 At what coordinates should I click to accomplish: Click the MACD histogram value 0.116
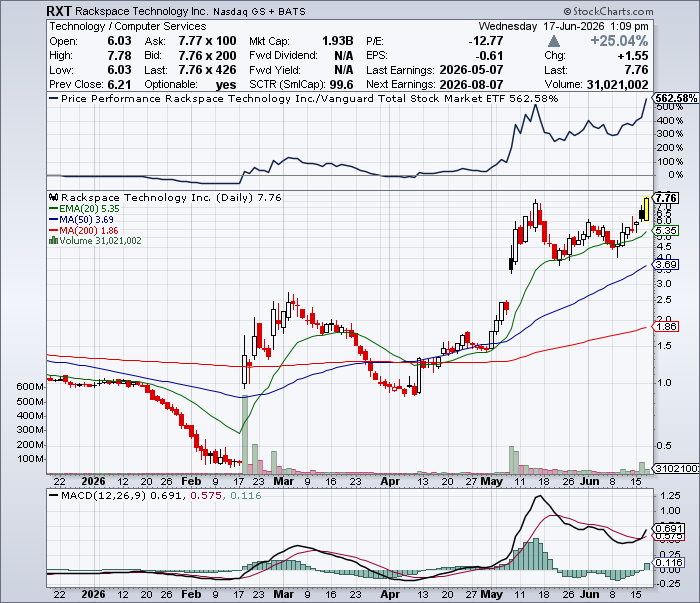click(246, 495)
